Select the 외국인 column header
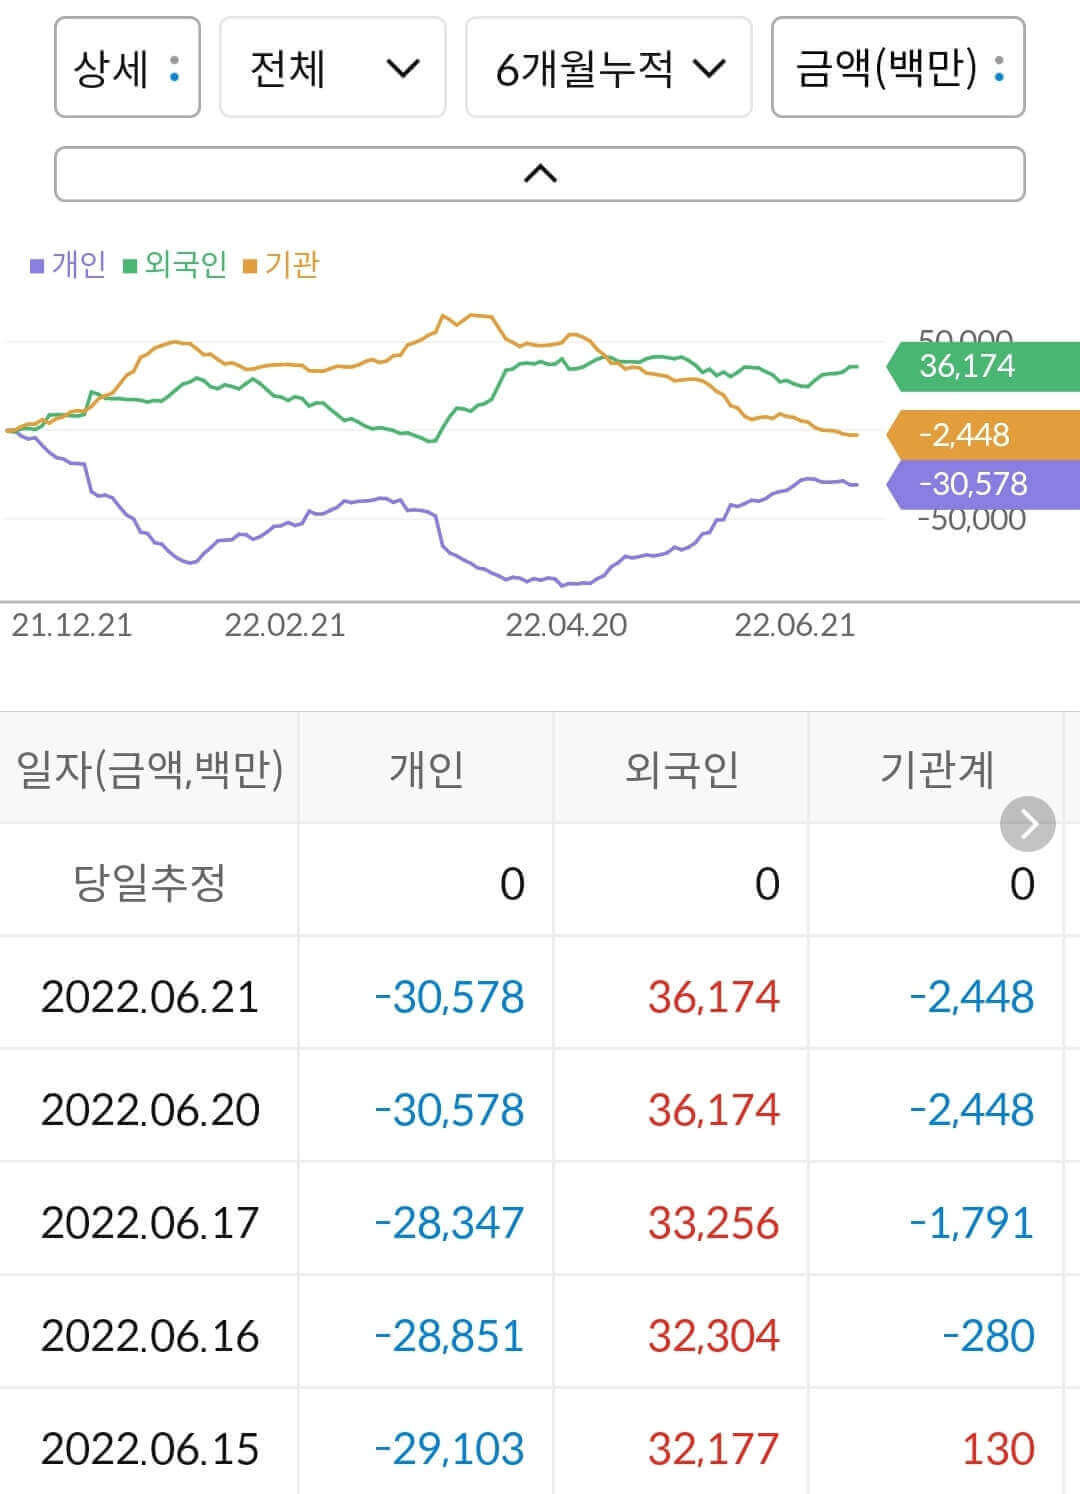 point(680,770)
